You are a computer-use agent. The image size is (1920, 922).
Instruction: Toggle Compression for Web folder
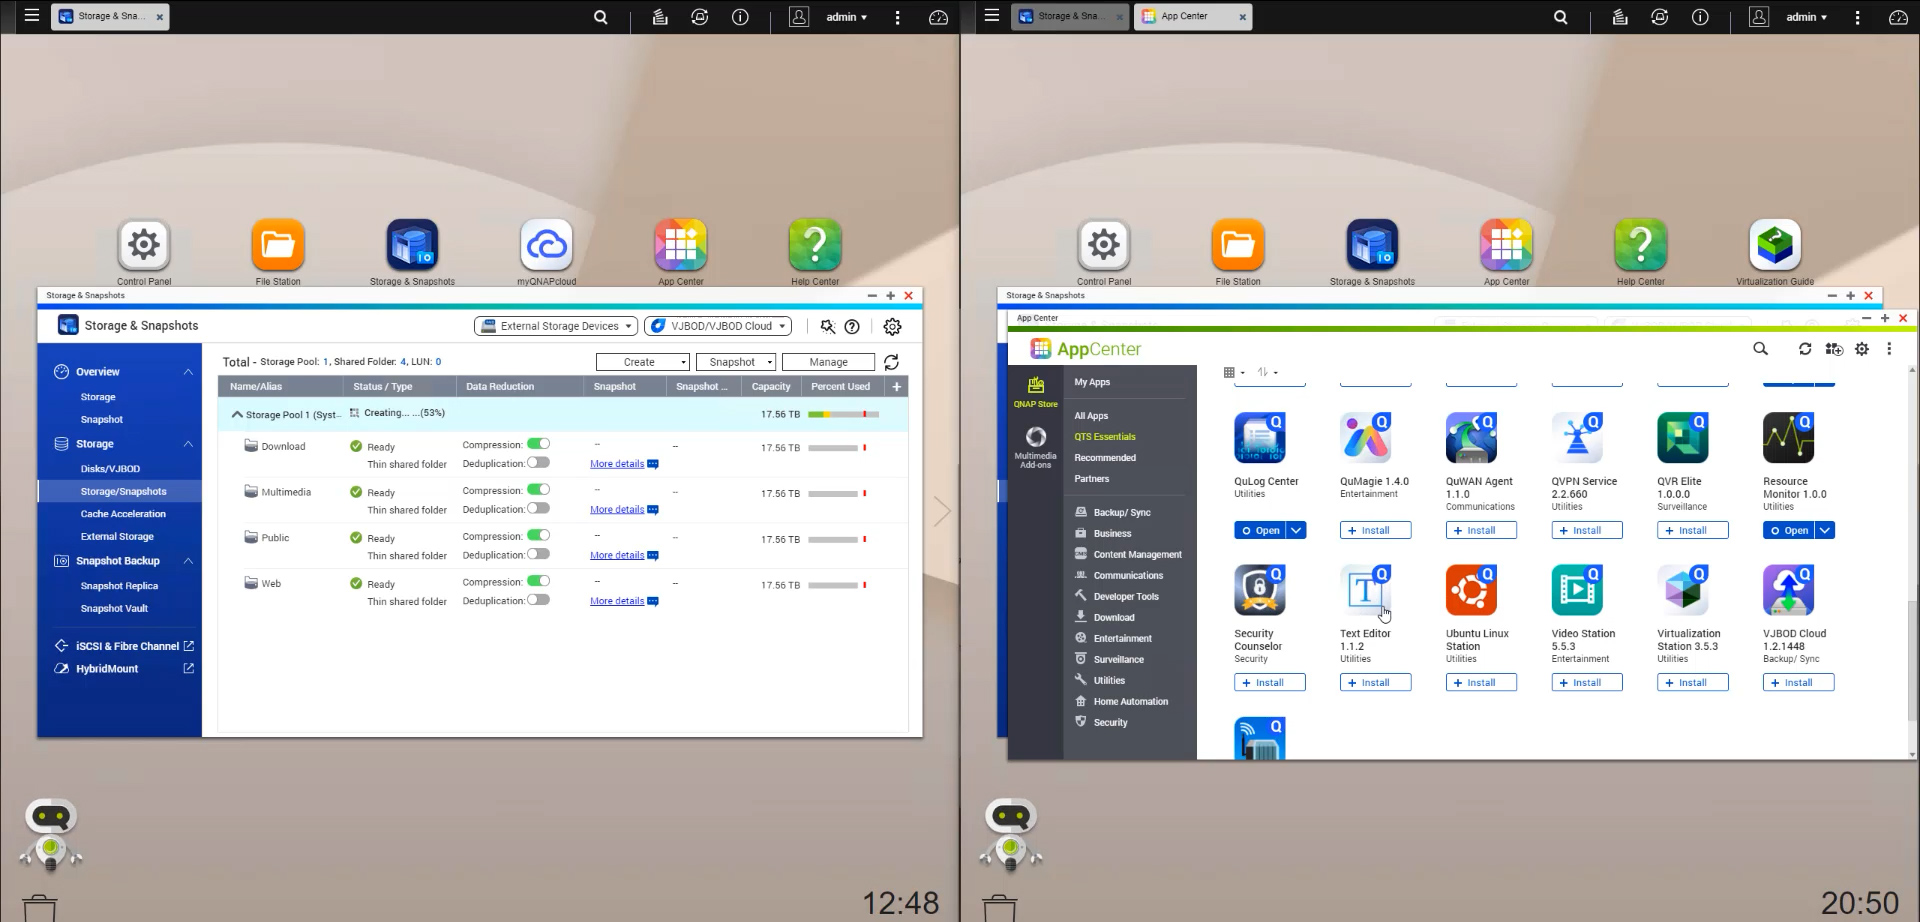pos(538,581)
